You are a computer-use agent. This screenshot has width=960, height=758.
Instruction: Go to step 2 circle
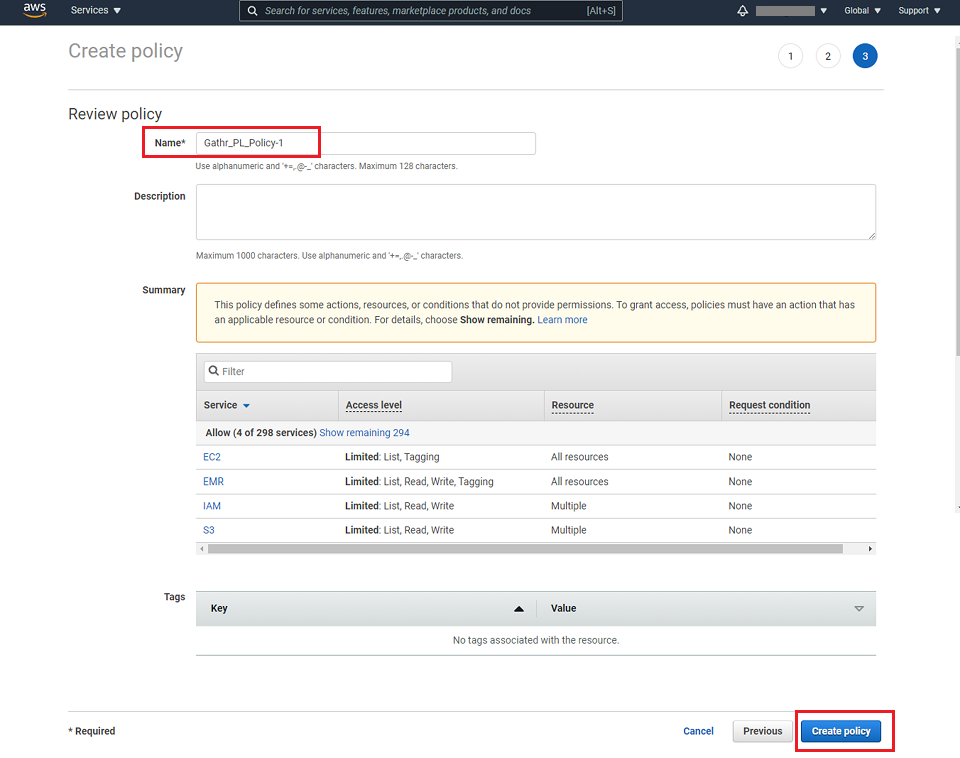(x=828, y=56)
